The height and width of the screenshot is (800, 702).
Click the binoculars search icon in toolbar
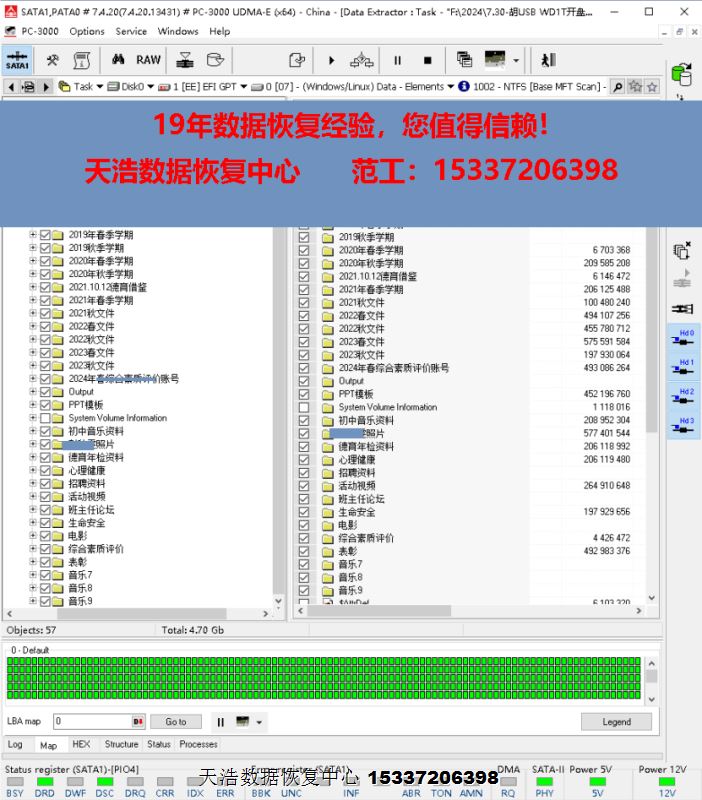point(117,60)
